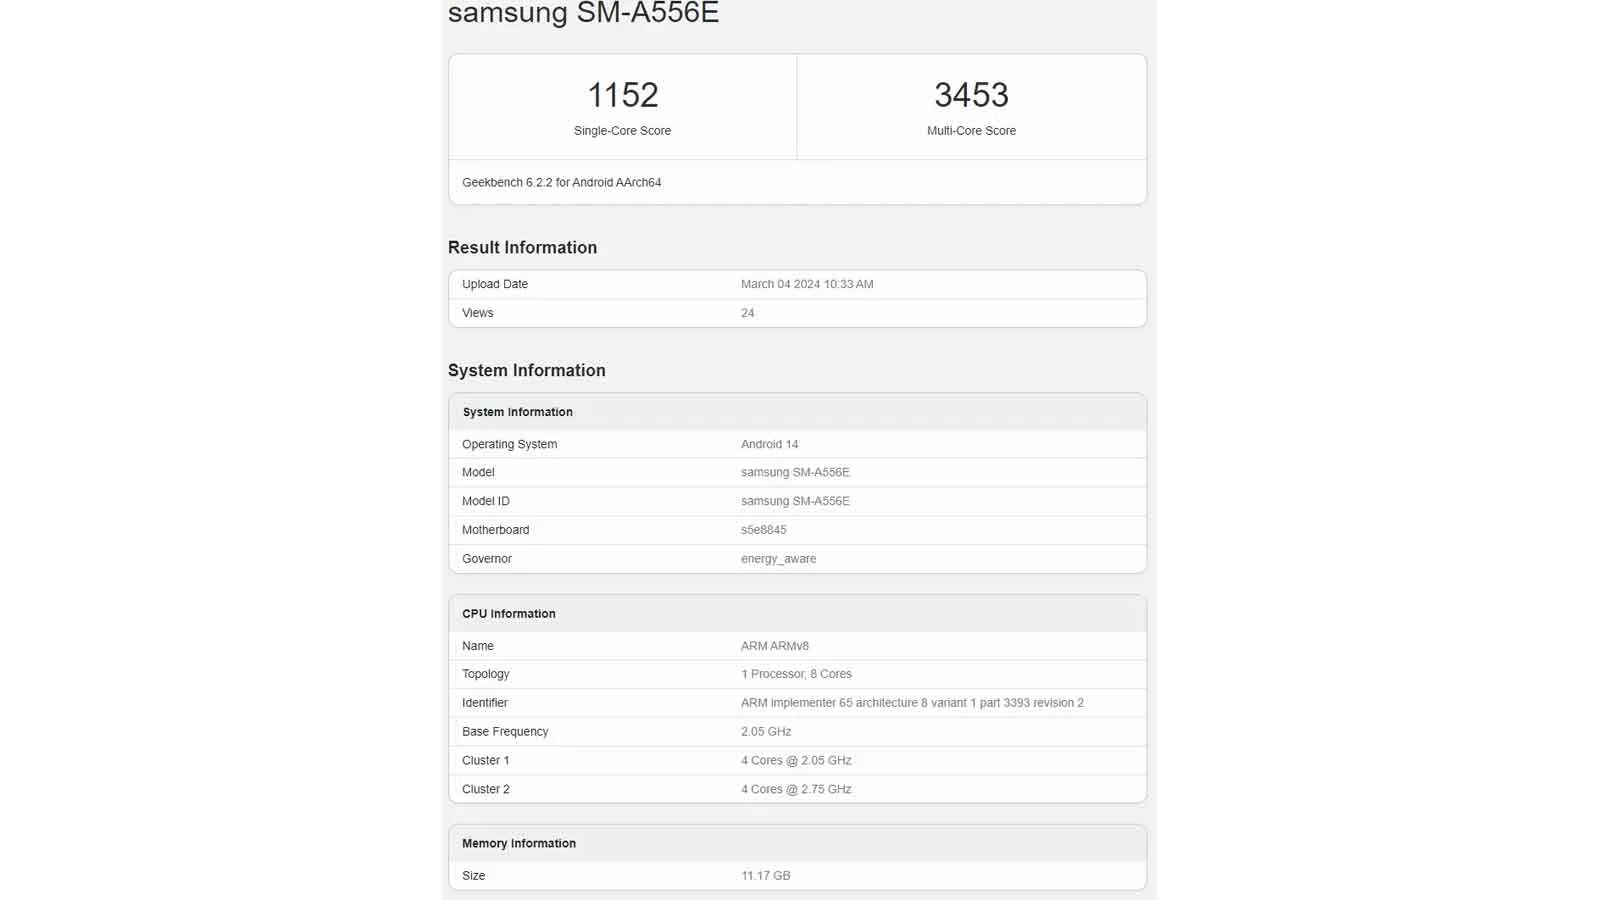Viewport: 1600px width, 900px height.
Task: Click the CPU Information panel header
Action: [507, 613]
